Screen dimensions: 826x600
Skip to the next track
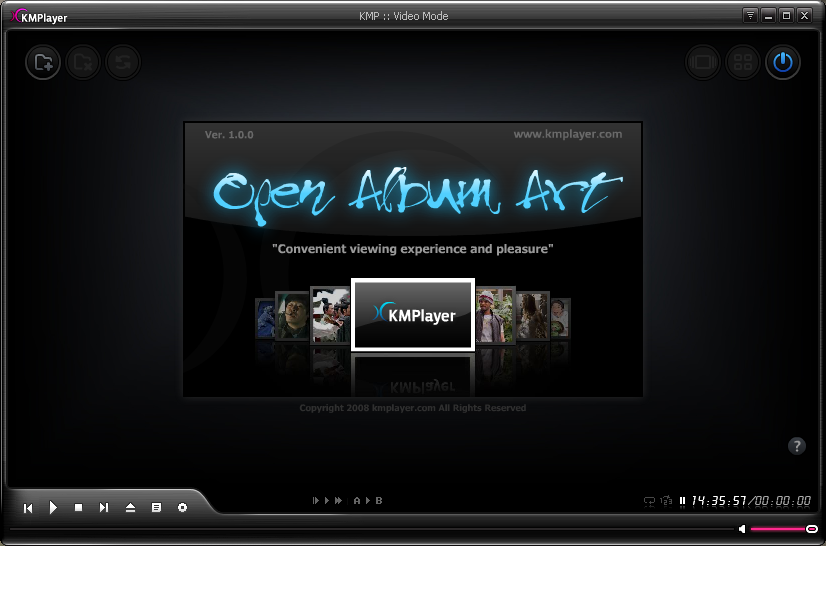104,507
